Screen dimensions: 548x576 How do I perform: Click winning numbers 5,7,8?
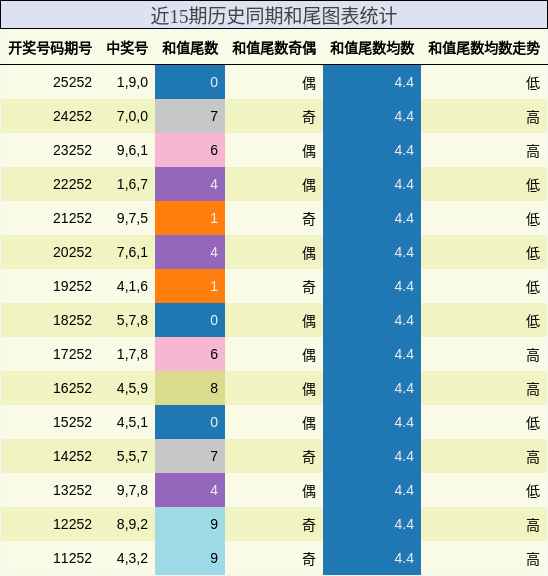pyautogui.click(x=132, y=320)
